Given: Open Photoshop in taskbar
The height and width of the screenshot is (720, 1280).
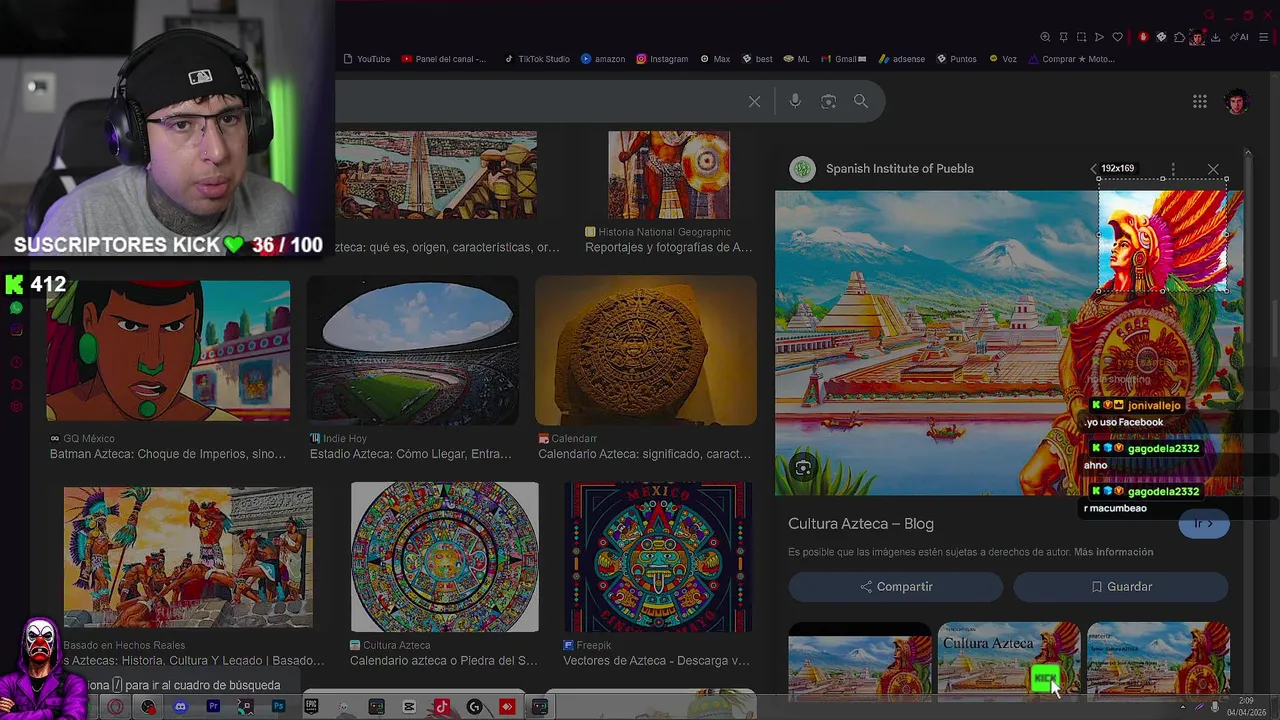Looking at the screenshot, I should [278, 707].
